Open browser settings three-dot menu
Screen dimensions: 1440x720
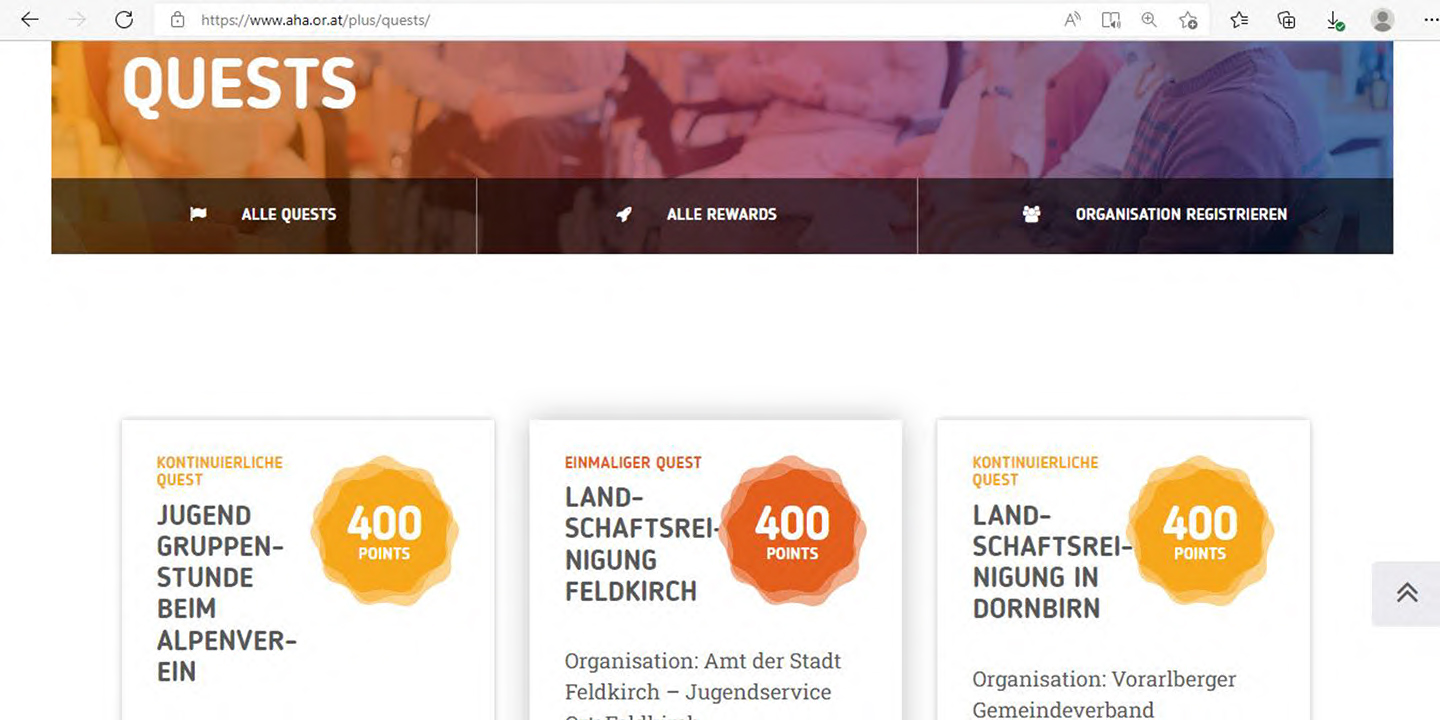(x=1430, y=20)
